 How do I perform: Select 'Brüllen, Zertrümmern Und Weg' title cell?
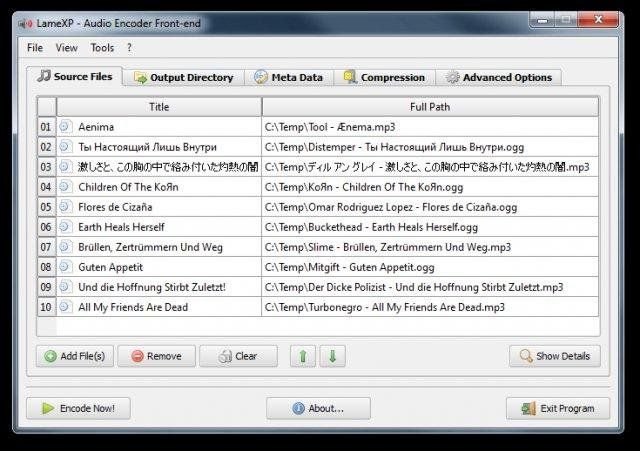pyautogui.click(x=159, y=247)
